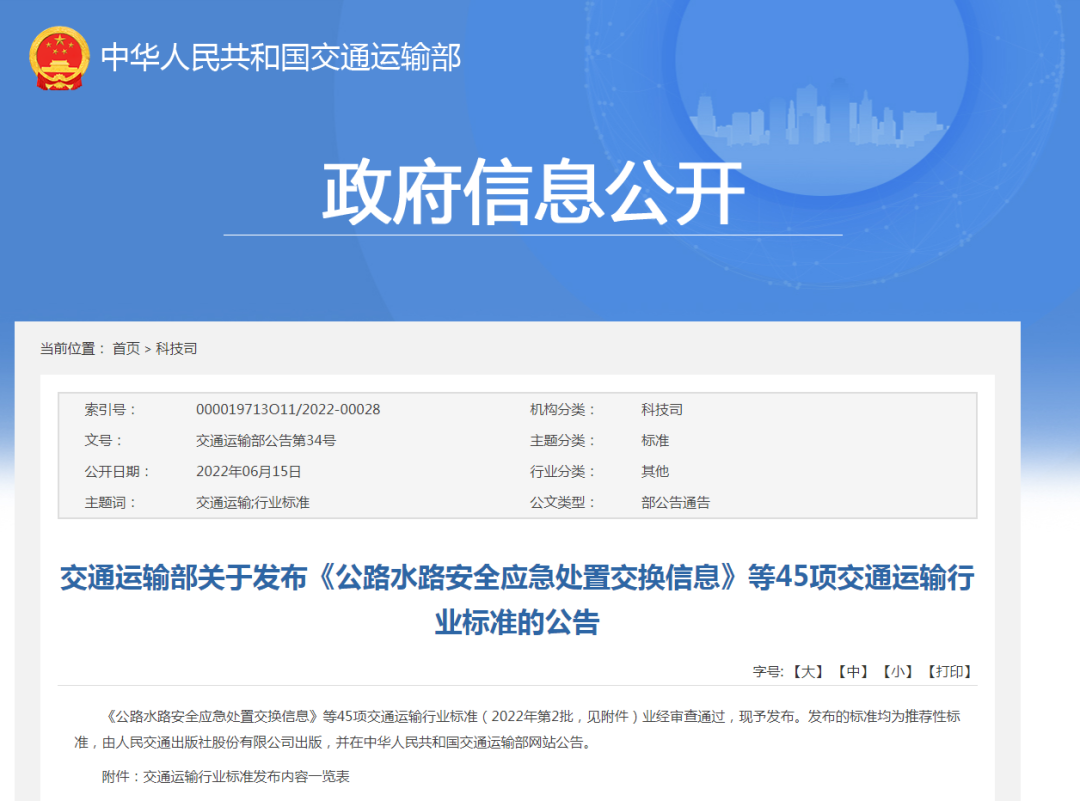Set font size to 大

[807, 671]
